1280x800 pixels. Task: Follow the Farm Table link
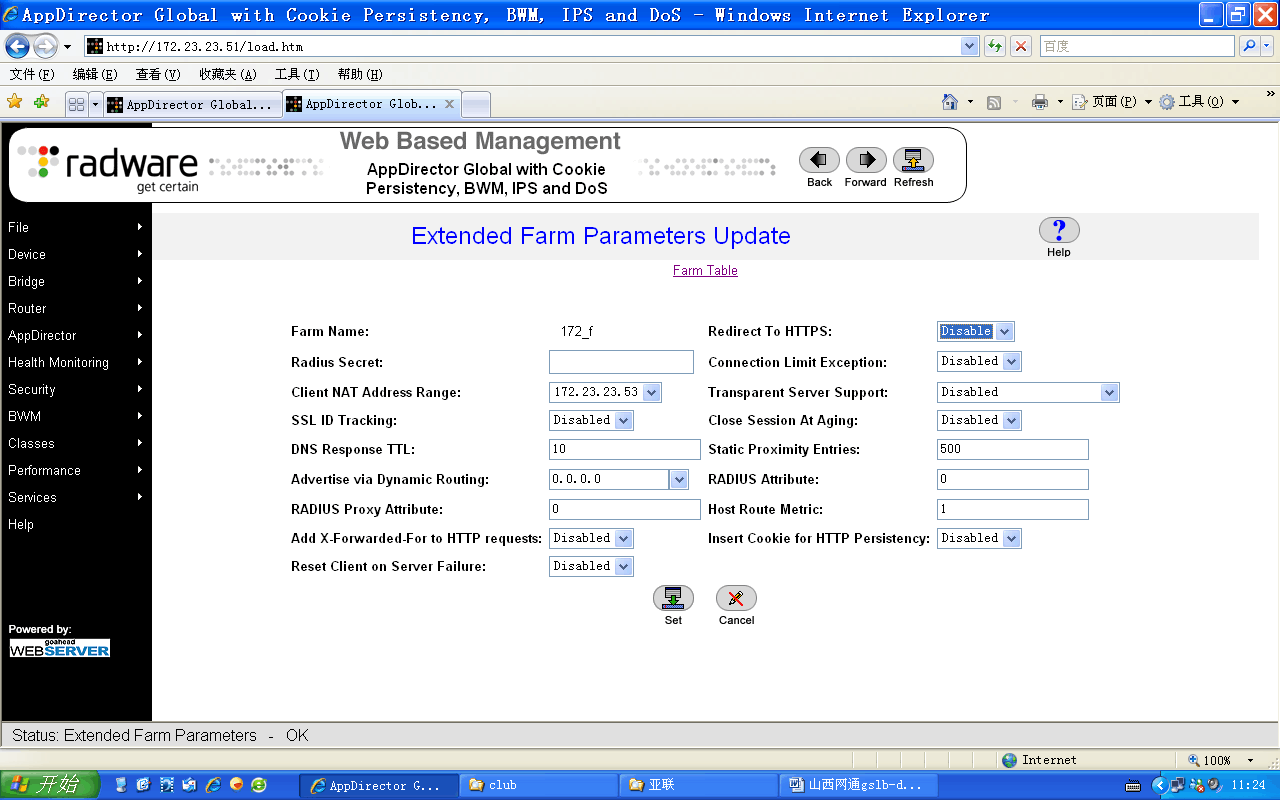pos(705,270)
